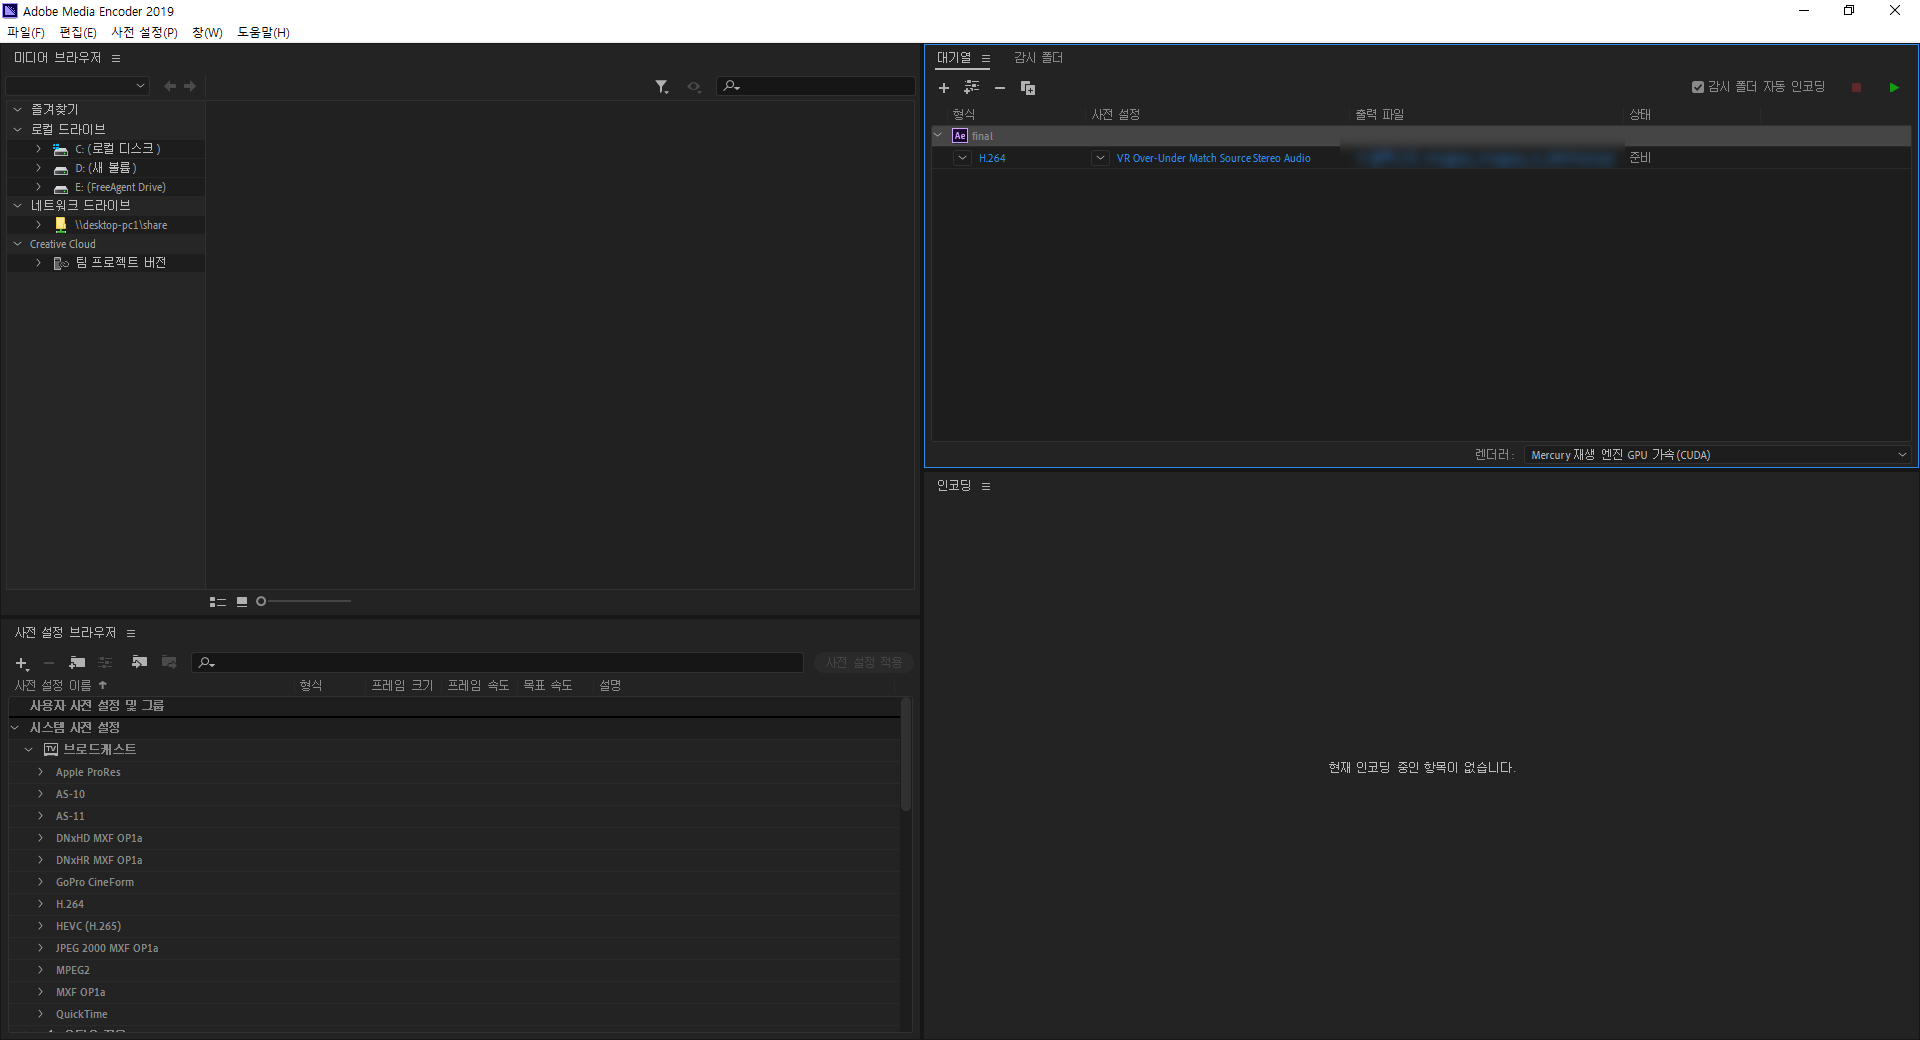Open the 도움말(H) menu
This screenshot has height=1040, width=1920.
(263, 33)
